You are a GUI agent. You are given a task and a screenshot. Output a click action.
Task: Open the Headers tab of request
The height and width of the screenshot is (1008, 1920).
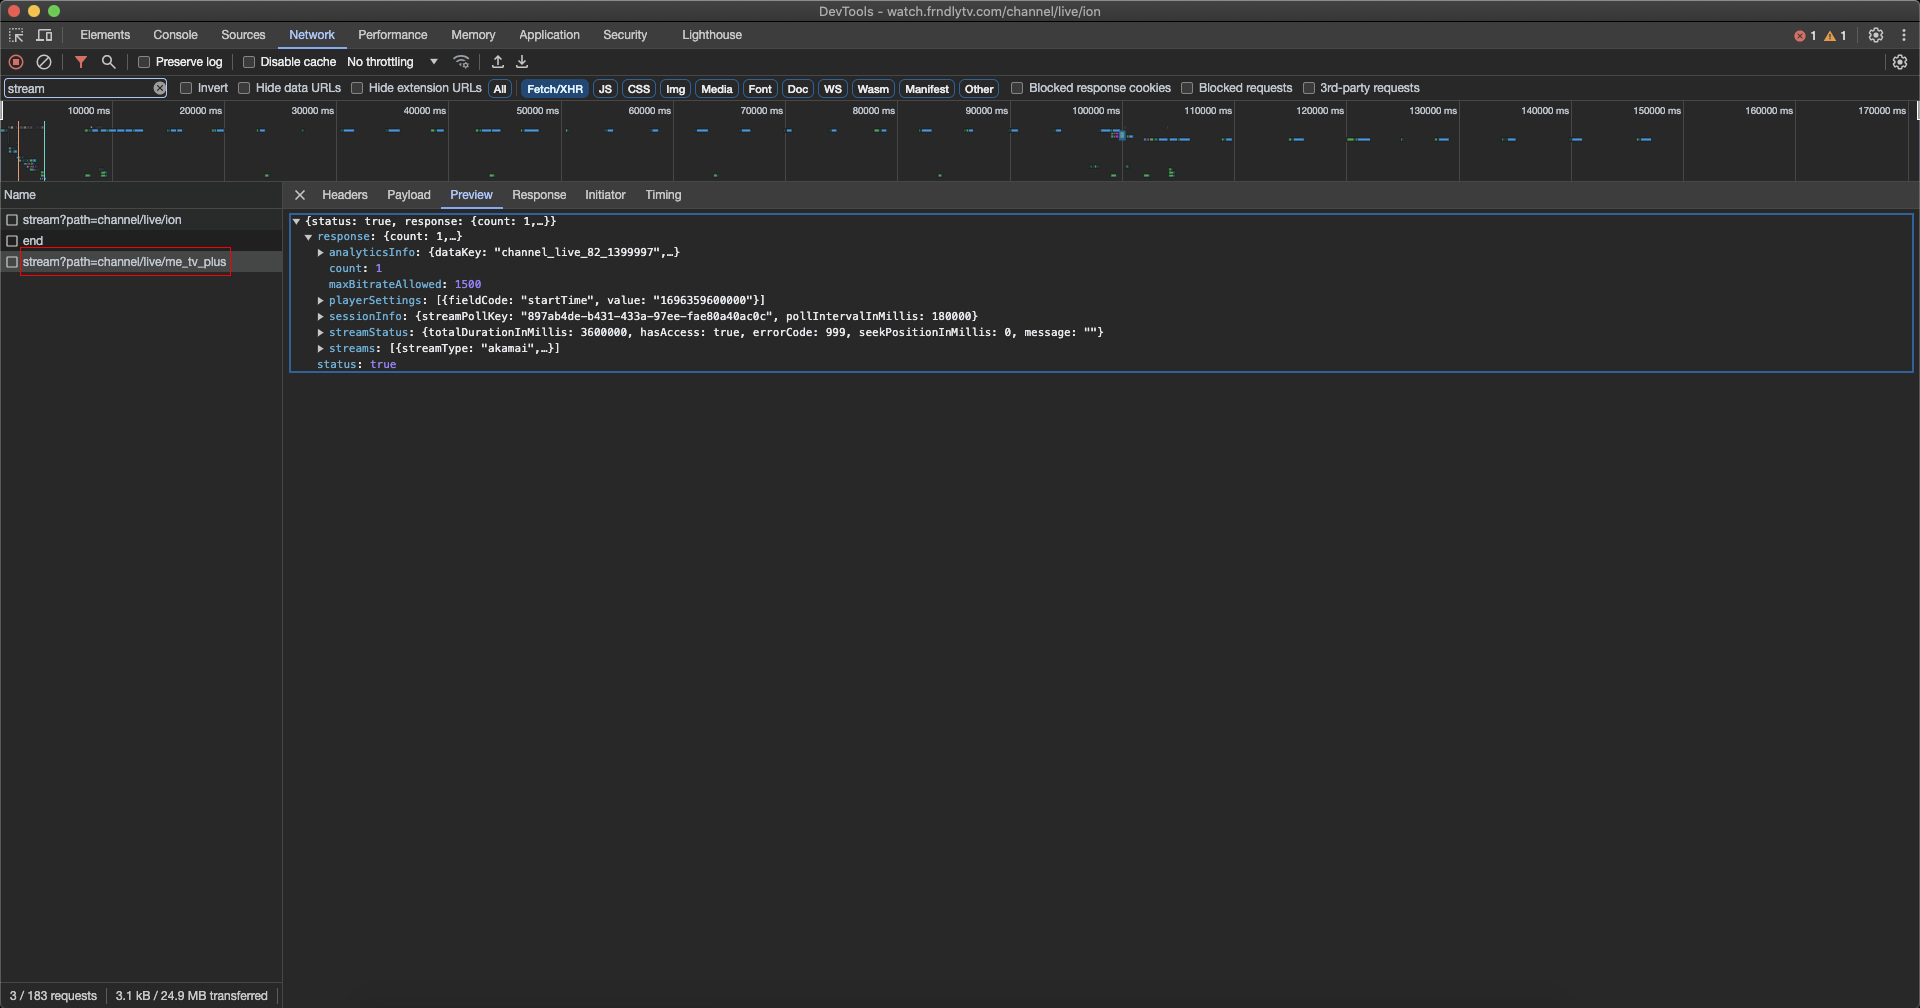click(x=344, y=195)
